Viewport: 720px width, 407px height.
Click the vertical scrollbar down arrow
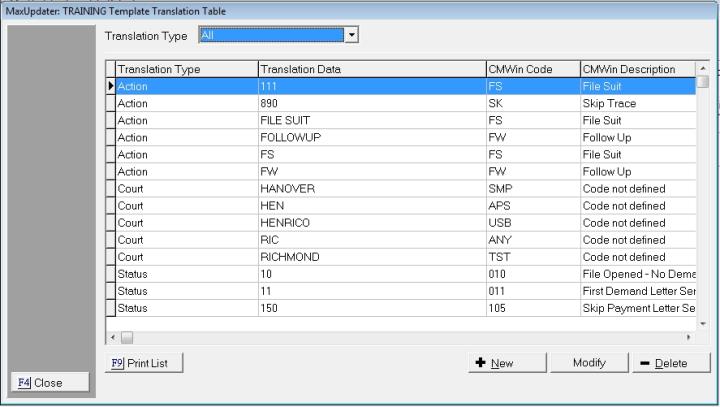703,323
